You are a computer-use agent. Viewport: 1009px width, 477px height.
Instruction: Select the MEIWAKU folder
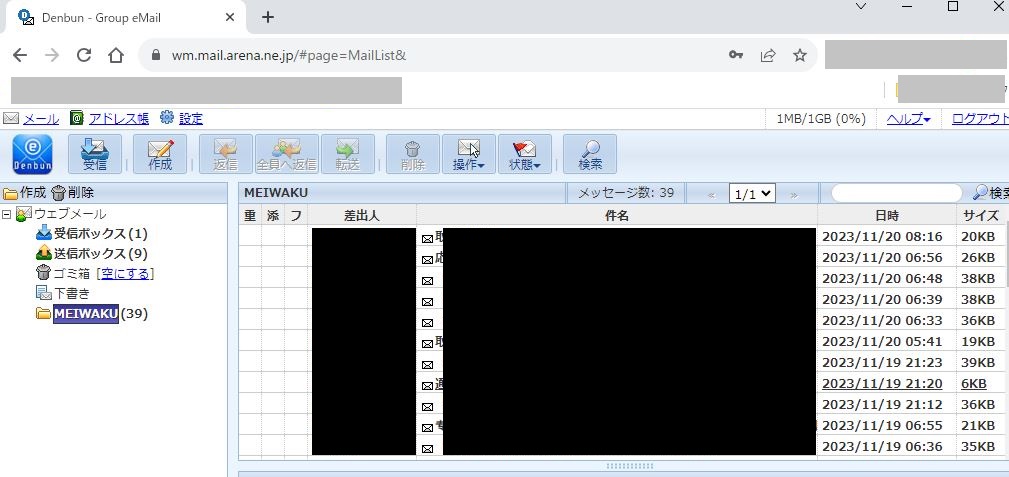point(86,314)
